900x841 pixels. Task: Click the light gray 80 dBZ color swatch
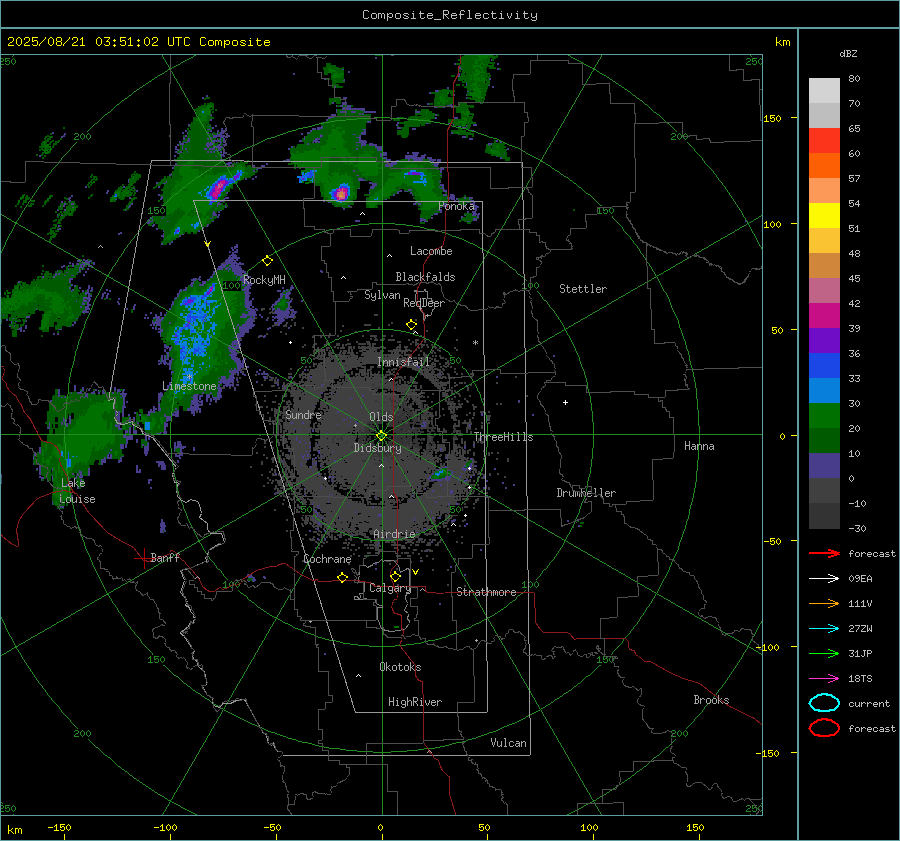(824, 91)
